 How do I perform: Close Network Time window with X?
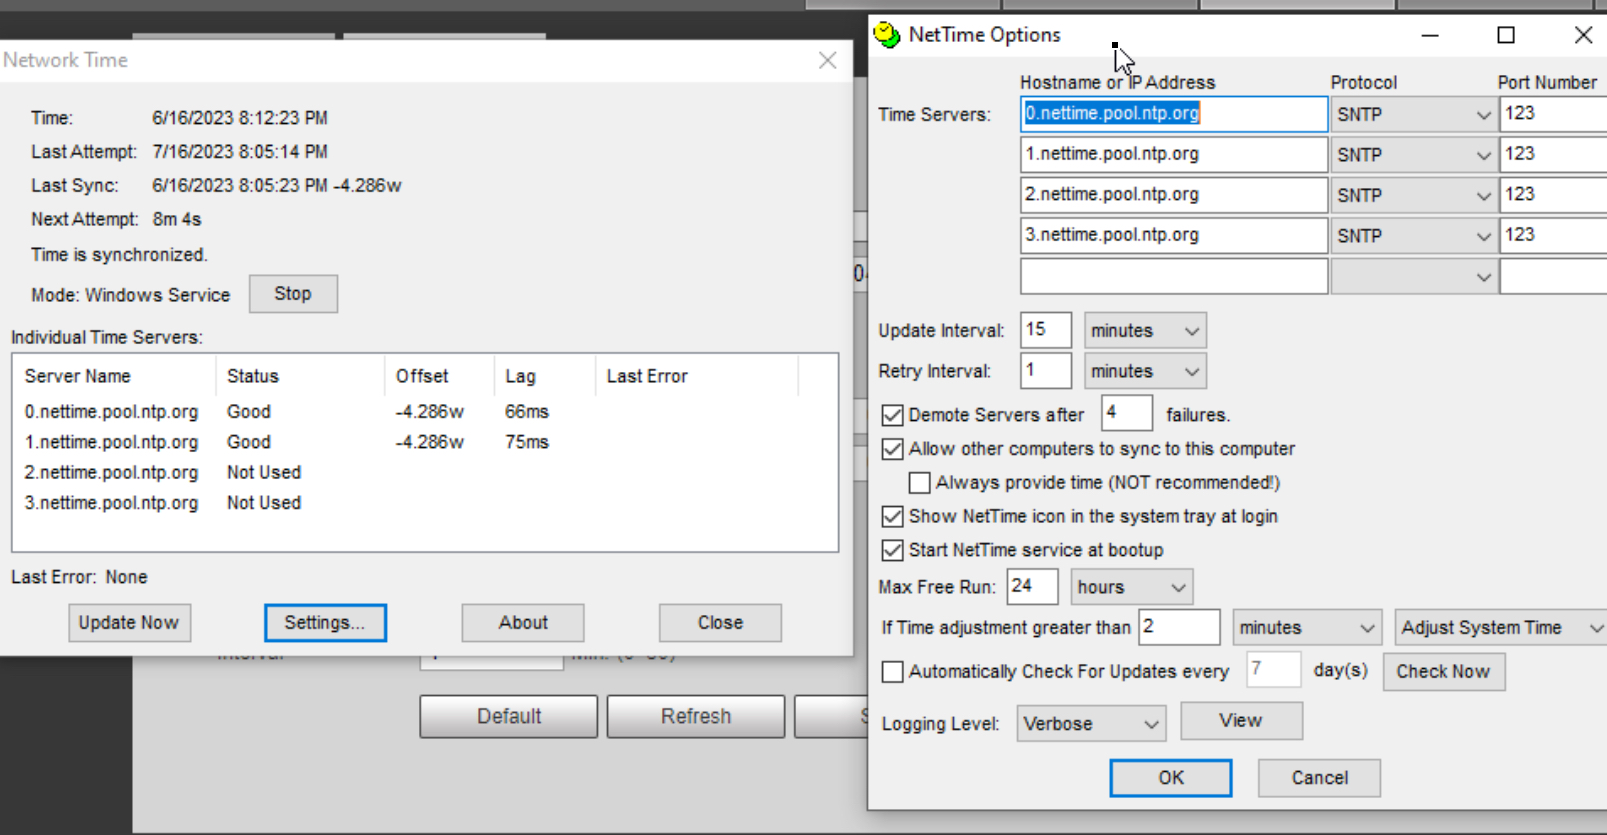[x=828, y=60]
